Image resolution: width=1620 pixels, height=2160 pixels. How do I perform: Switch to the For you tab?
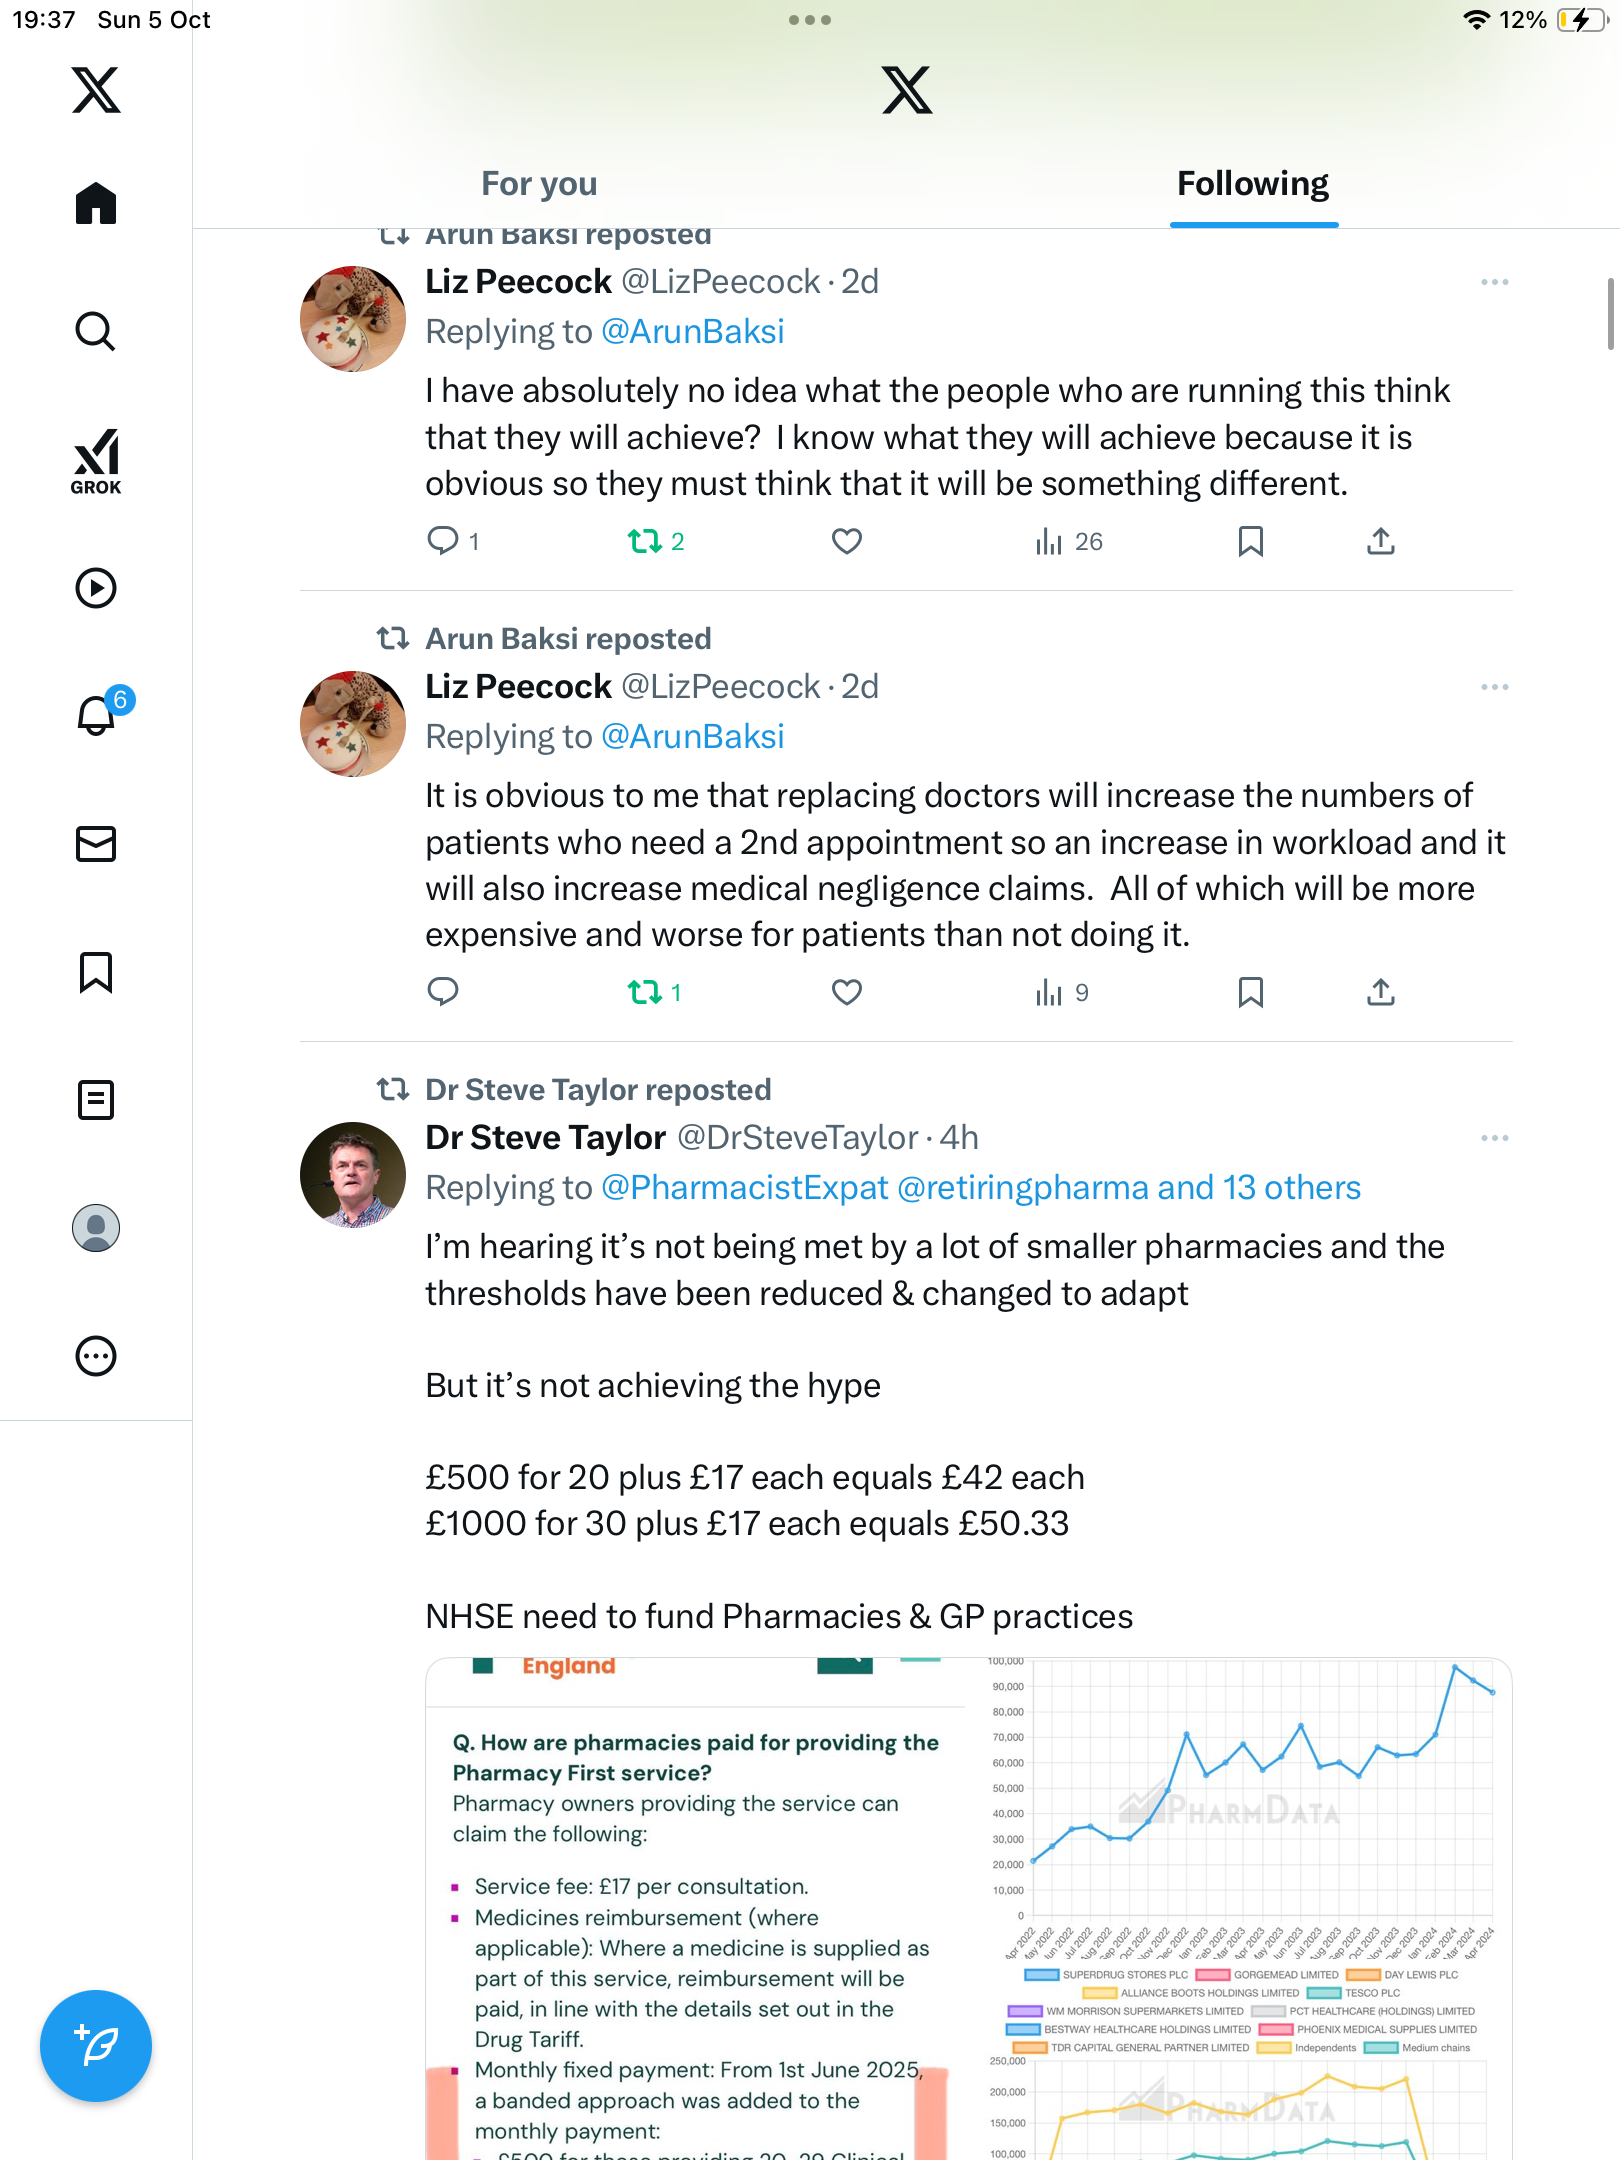[x=539, y=184]
